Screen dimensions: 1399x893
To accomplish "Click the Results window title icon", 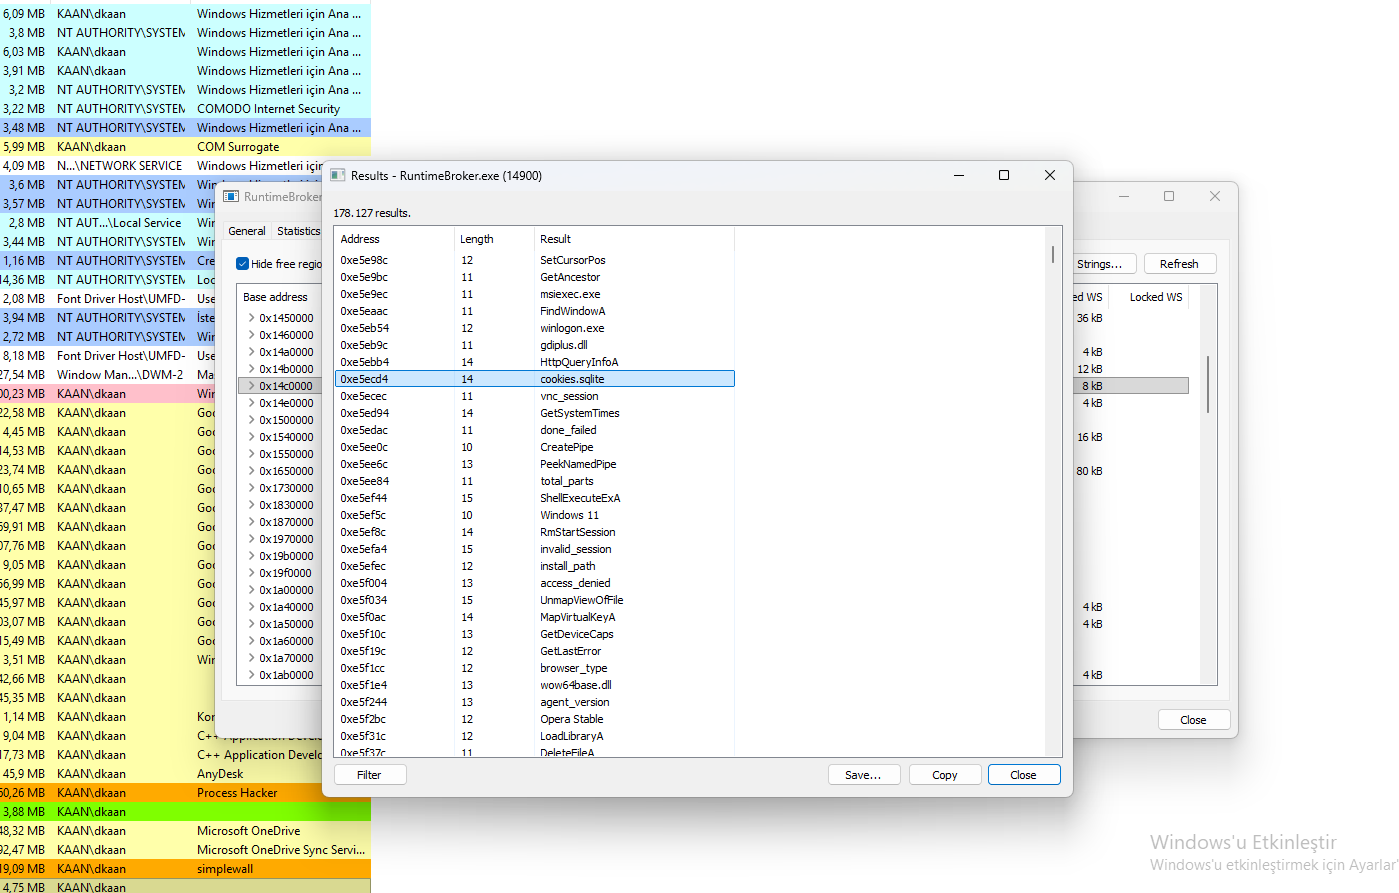I will 338,175.
